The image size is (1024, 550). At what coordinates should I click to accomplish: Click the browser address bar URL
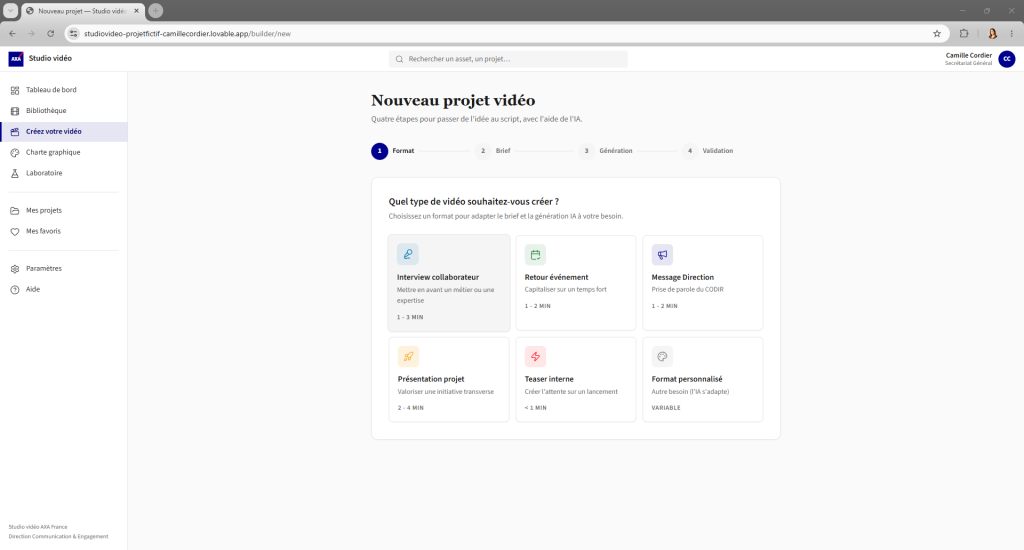point(187,34)
